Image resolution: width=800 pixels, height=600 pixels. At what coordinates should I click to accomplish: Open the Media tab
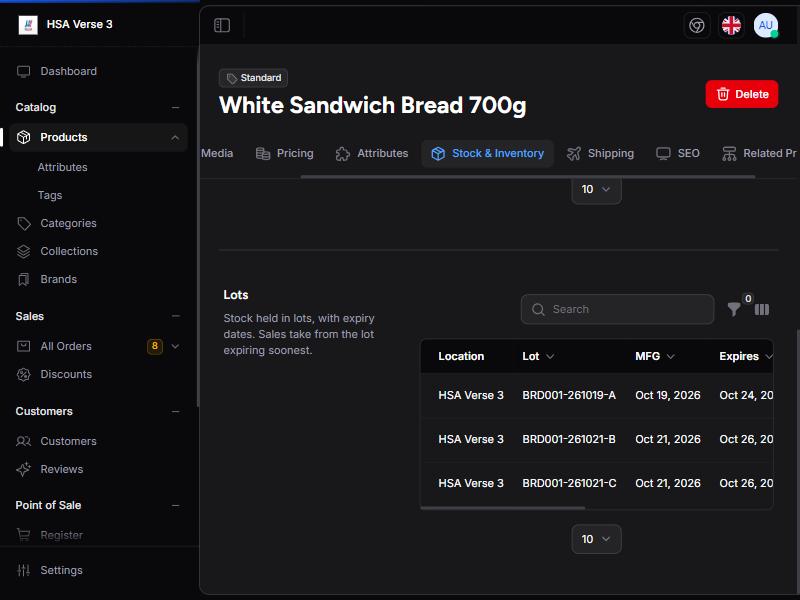(217, 154)
